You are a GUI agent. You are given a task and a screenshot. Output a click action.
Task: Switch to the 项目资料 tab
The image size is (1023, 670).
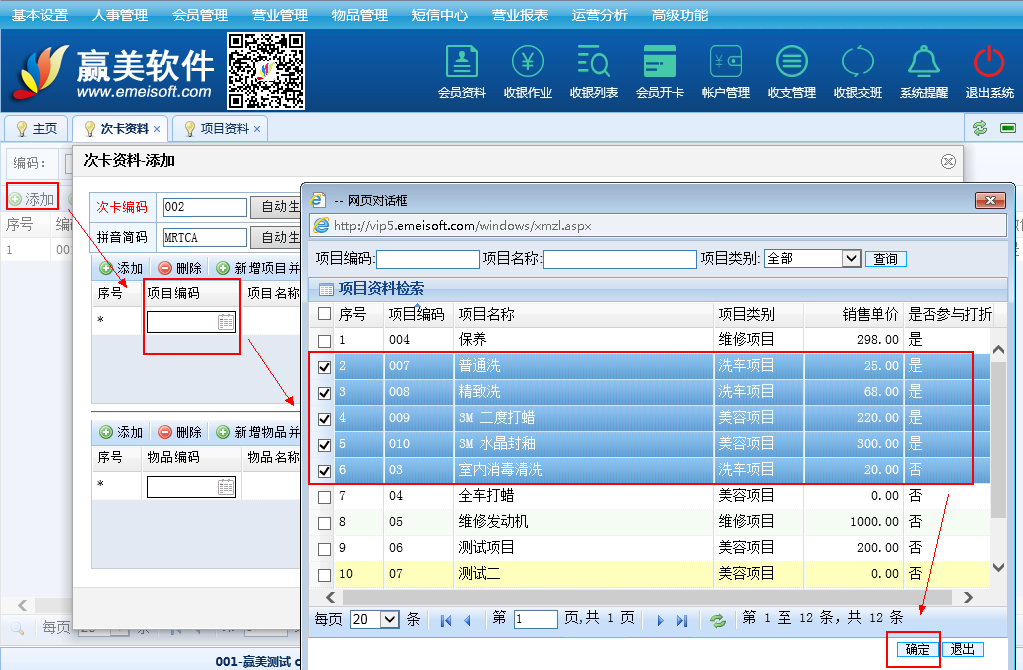tap(224, 129)
